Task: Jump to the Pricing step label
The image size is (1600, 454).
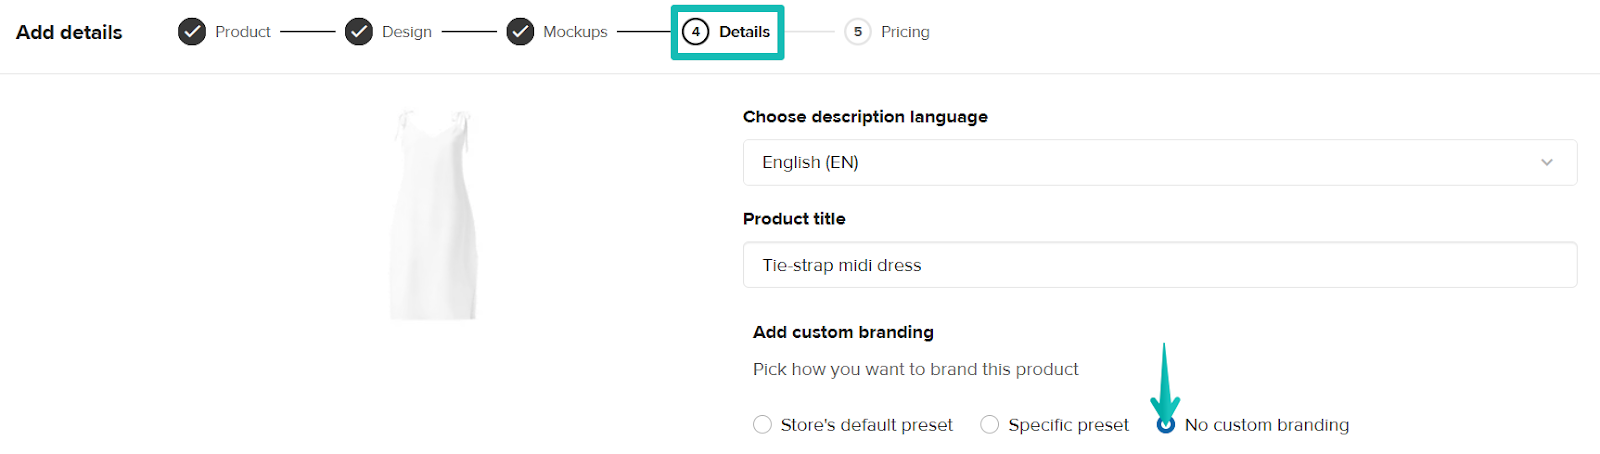Action: point(905,32)
